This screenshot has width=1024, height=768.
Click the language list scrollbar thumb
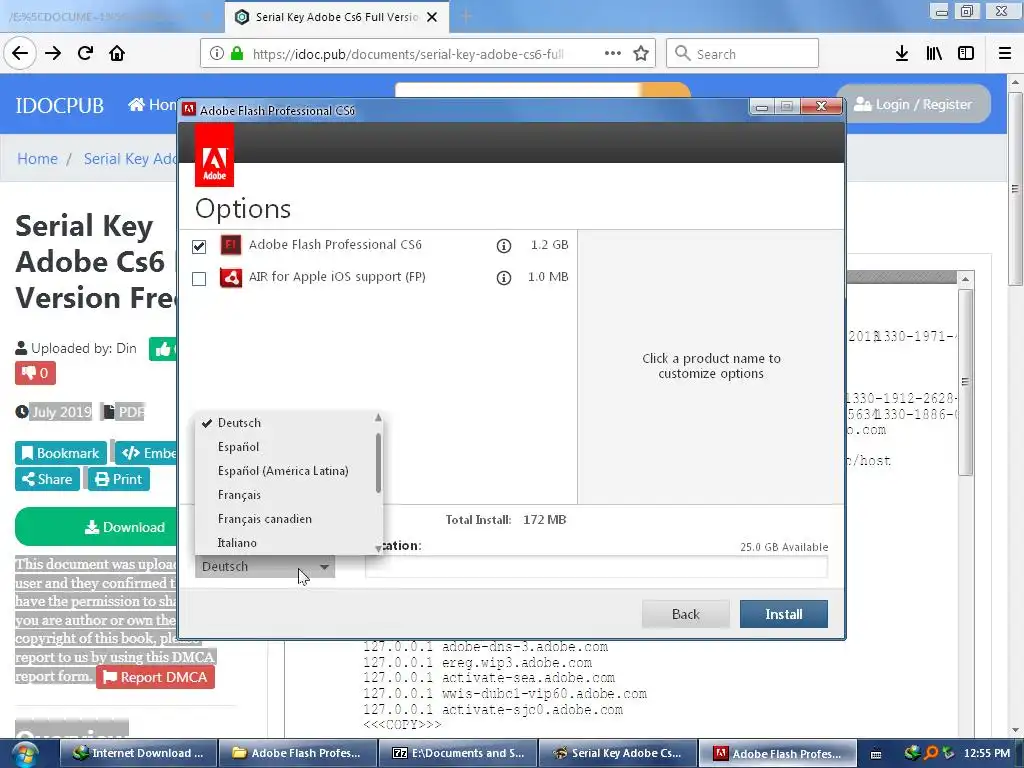pos(378,463)
